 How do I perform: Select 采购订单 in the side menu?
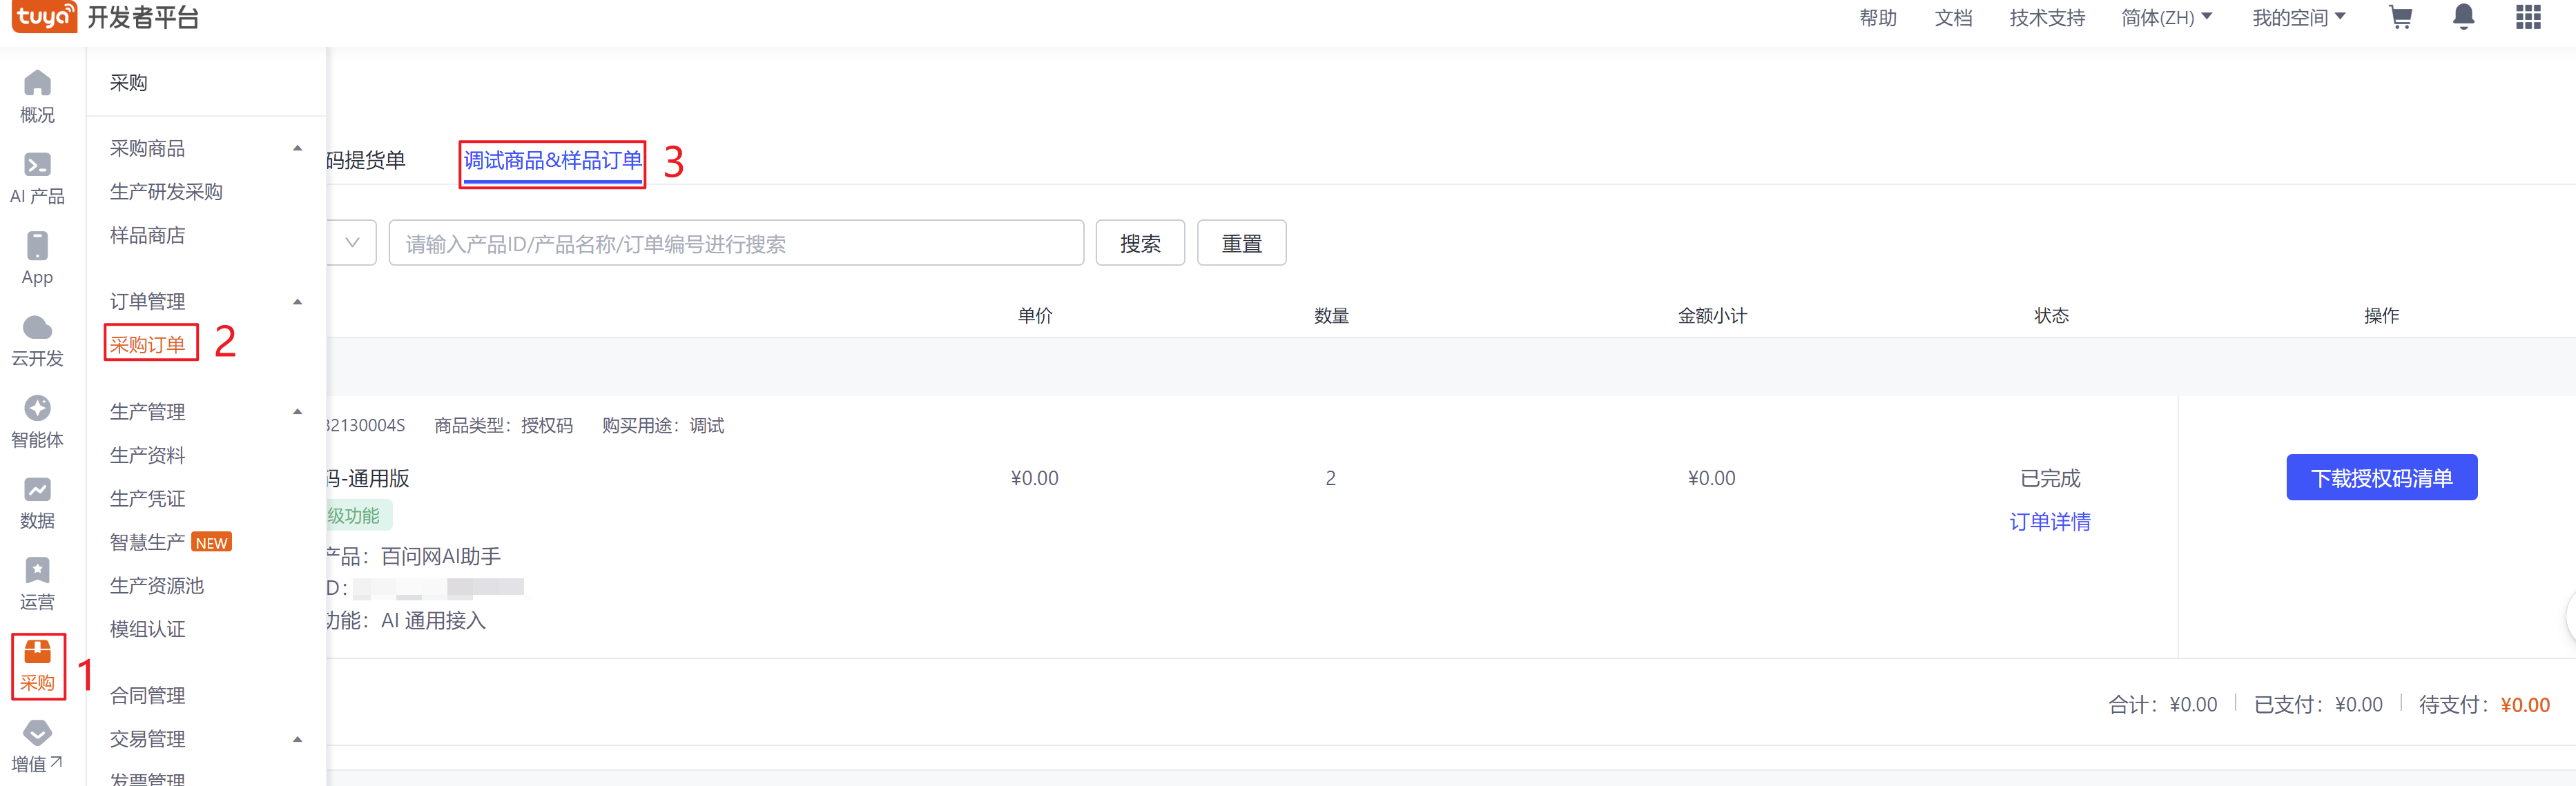coord(148,344)
